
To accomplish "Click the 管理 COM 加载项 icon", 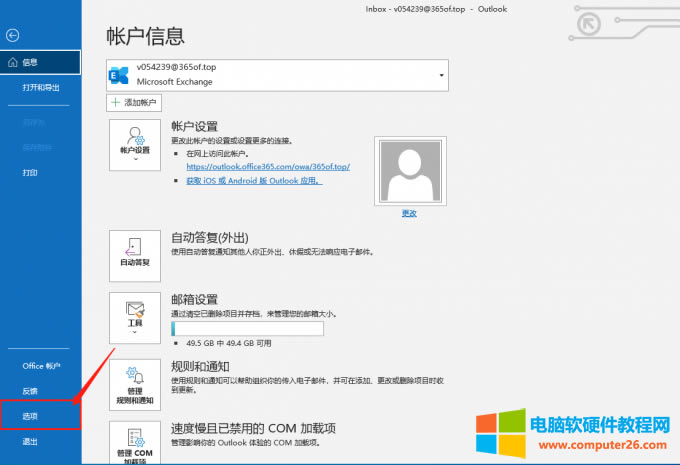I will tap(134, 442).
